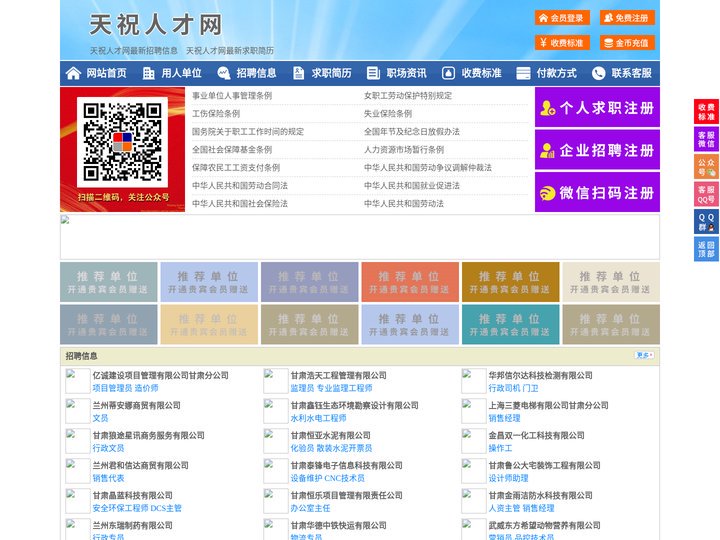Open 会员登录 member login button

point(562,18)
